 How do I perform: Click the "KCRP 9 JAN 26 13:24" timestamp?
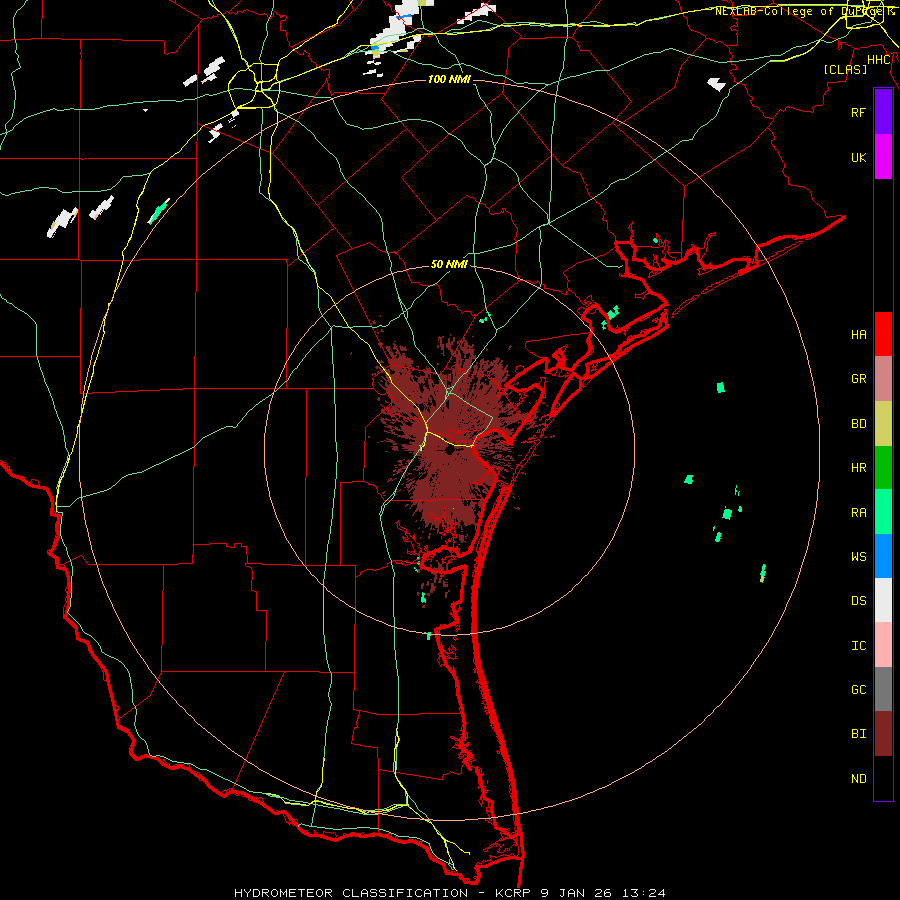coord(580,893)
